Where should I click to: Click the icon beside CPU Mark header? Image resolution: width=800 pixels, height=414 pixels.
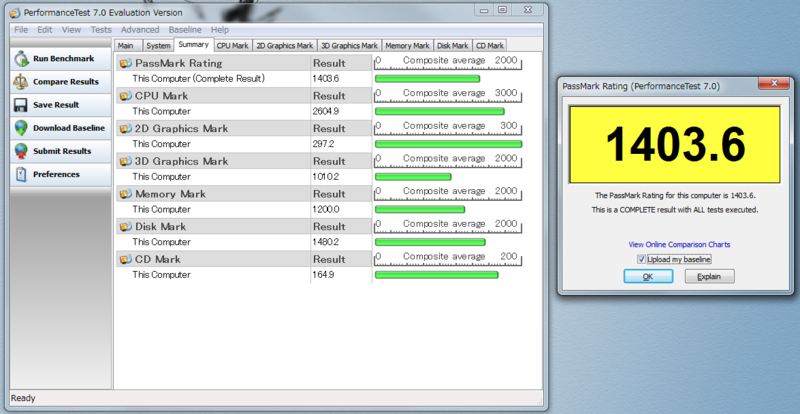pyautogui.click(x=125, y=96)
